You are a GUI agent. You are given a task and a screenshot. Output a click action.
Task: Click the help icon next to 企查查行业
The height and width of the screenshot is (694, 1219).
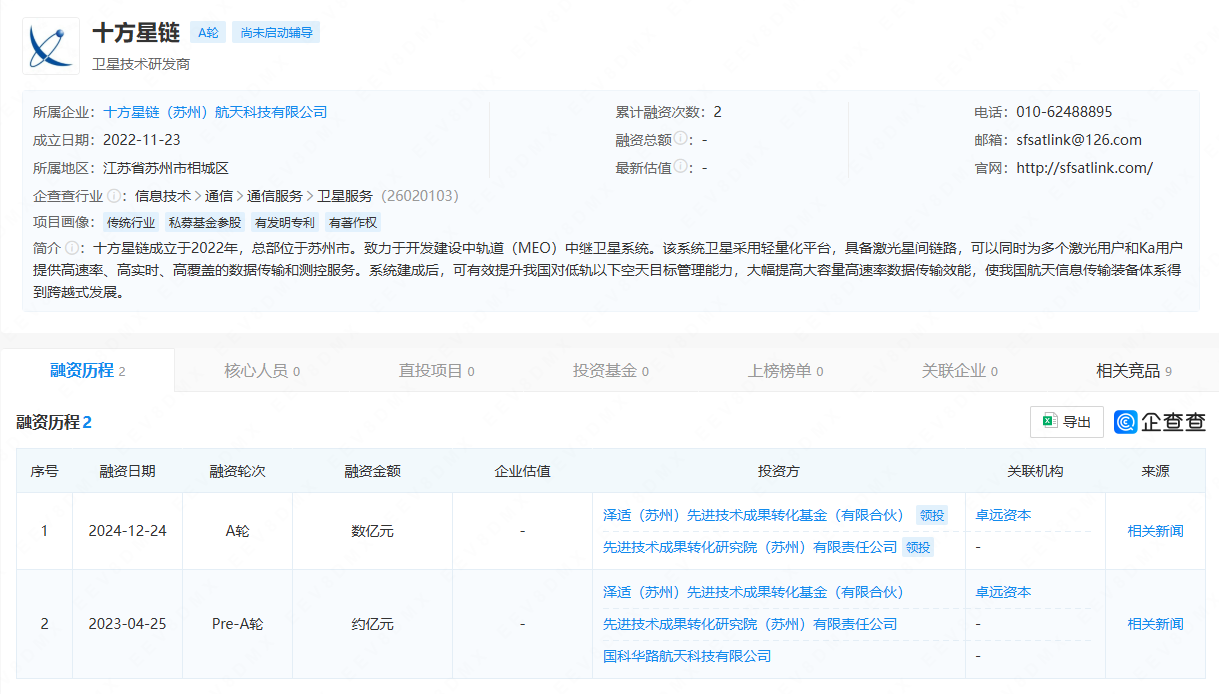[x=114, y=196]
